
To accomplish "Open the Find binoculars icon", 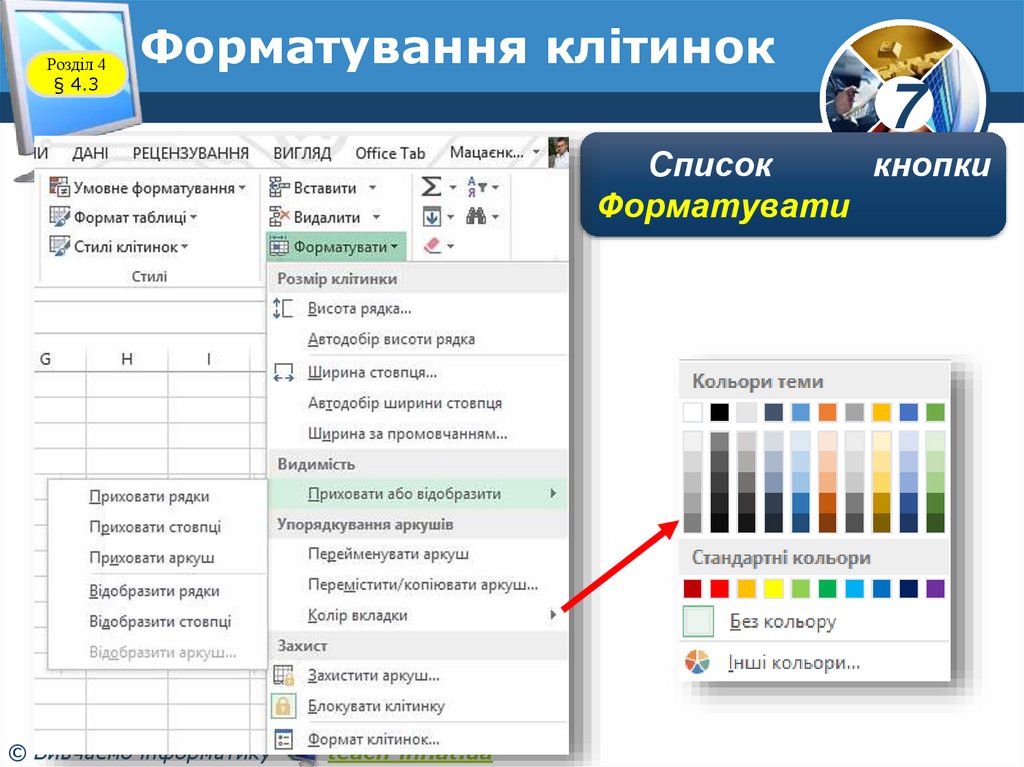I will point(475,216).
